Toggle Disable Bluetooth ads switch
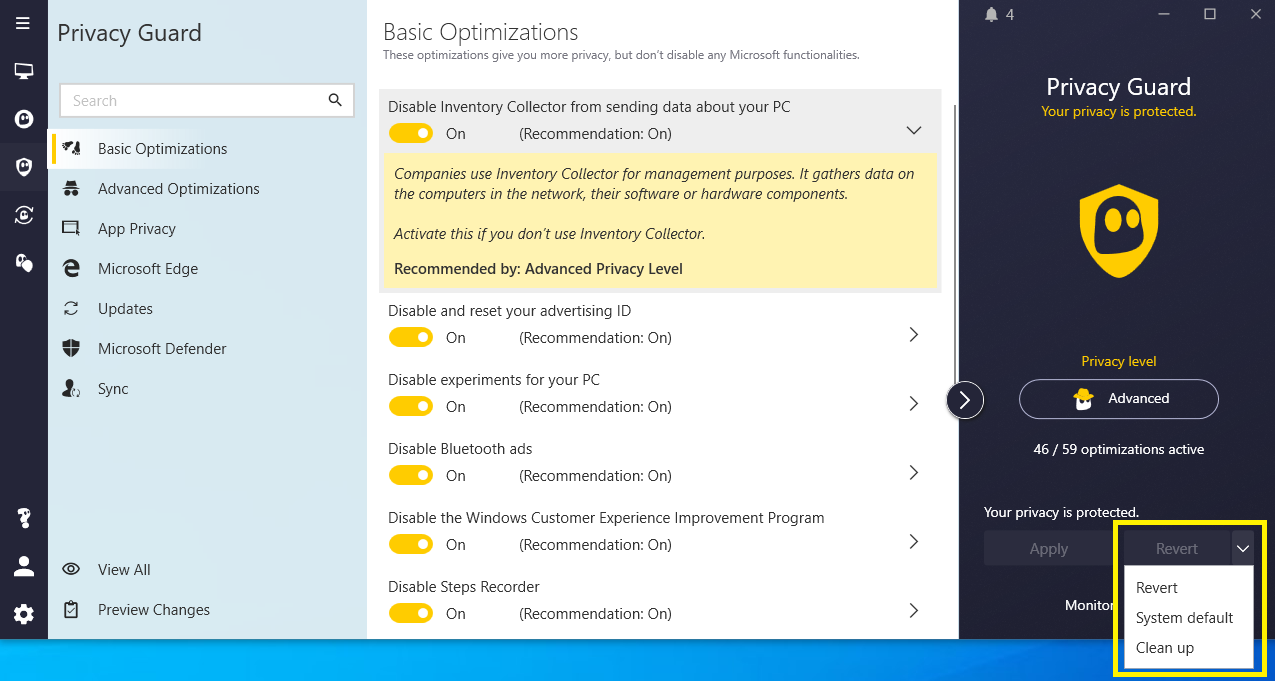The height and width of the screenshot is (681, 1275). (x=411, y=475)
